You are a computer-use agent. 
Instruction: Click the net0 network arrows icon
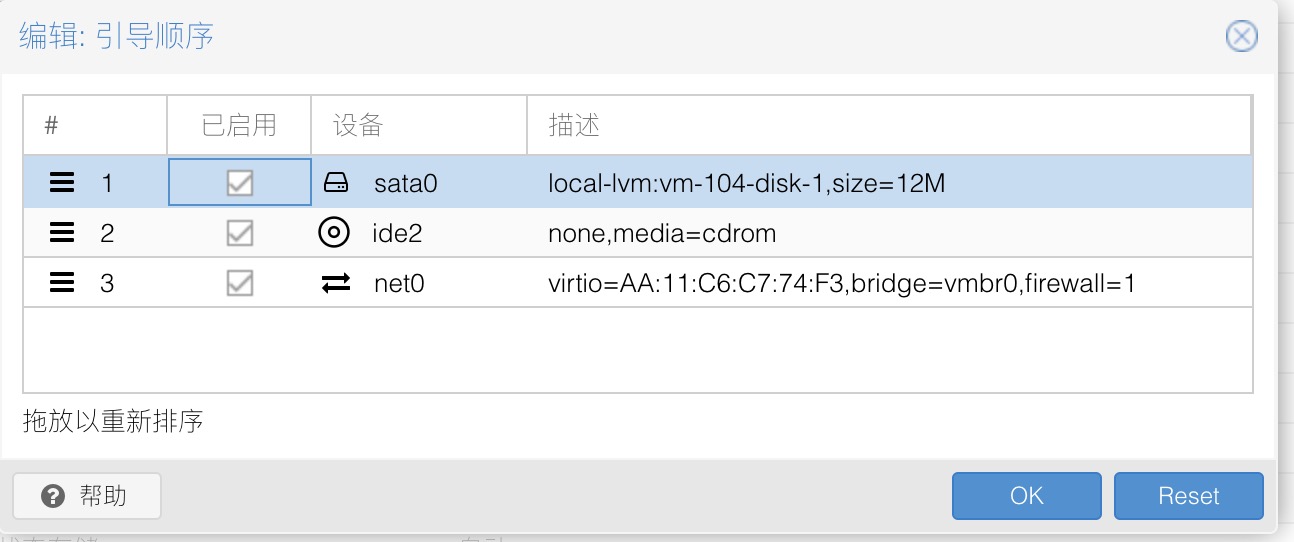[x=336, y=283]
